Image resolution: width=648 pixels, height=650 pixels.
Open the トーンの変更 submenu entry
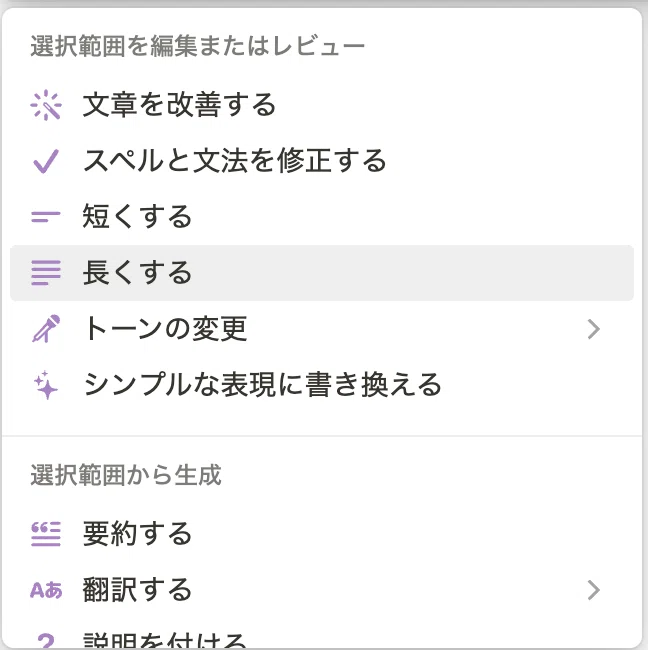pos(322,329)
